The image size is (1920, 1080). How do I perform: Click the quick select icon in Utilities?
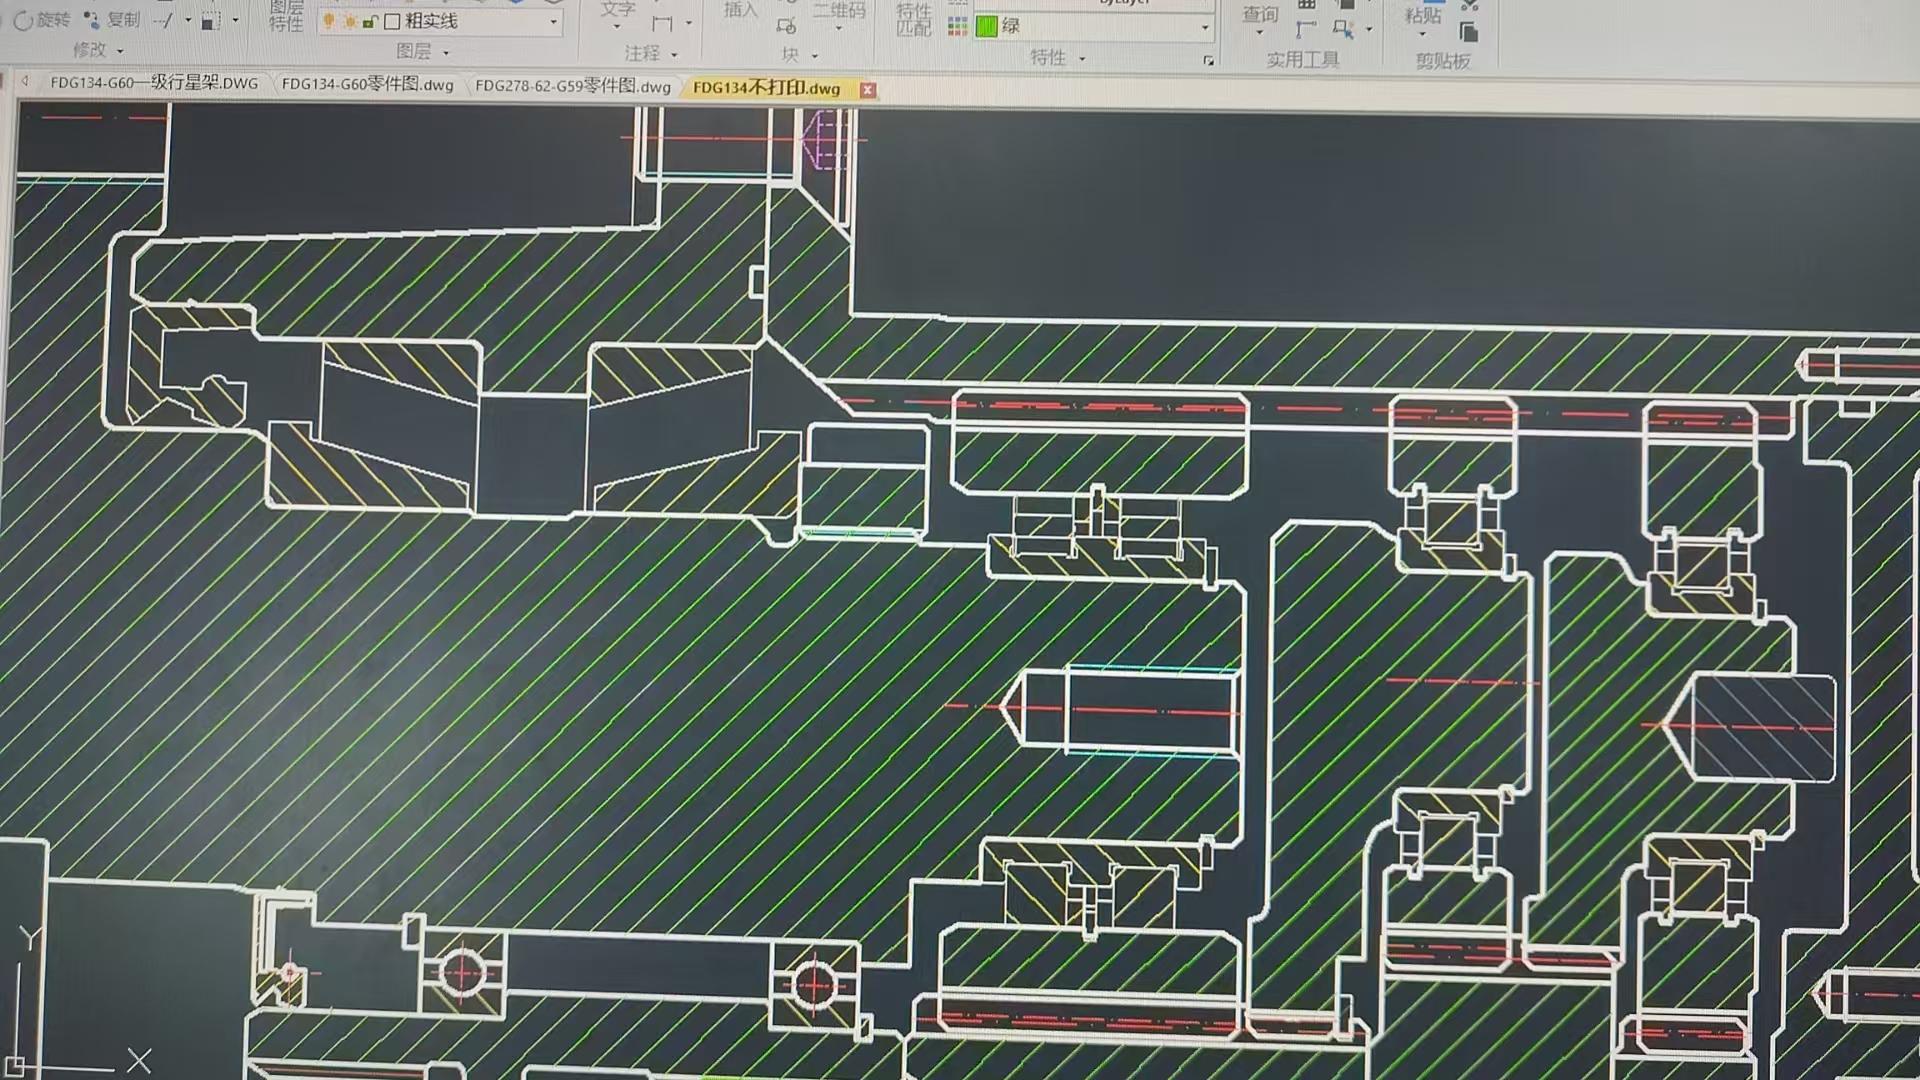pos(1343,30)
